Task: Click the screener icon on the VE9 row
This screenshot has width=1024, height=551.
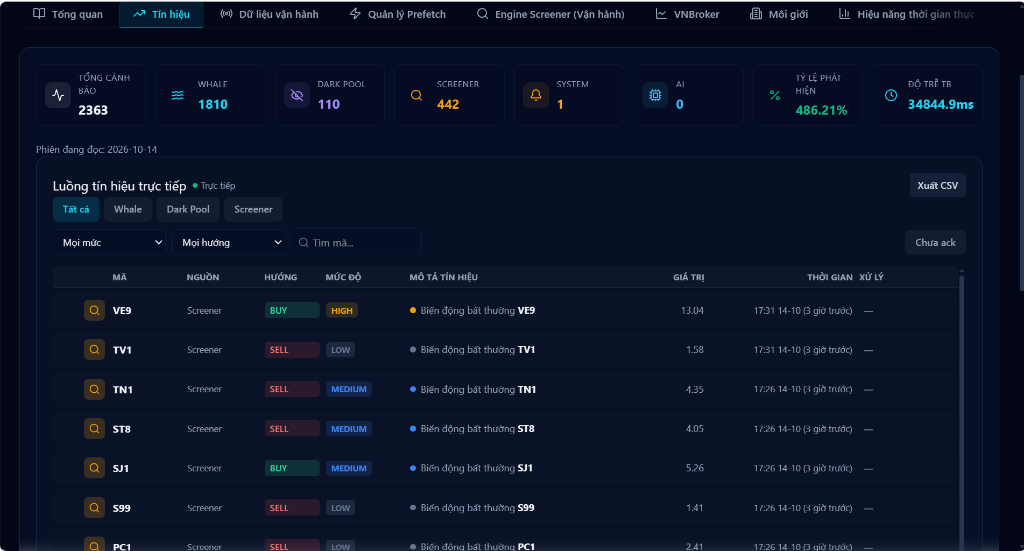Action: [95, 310]
